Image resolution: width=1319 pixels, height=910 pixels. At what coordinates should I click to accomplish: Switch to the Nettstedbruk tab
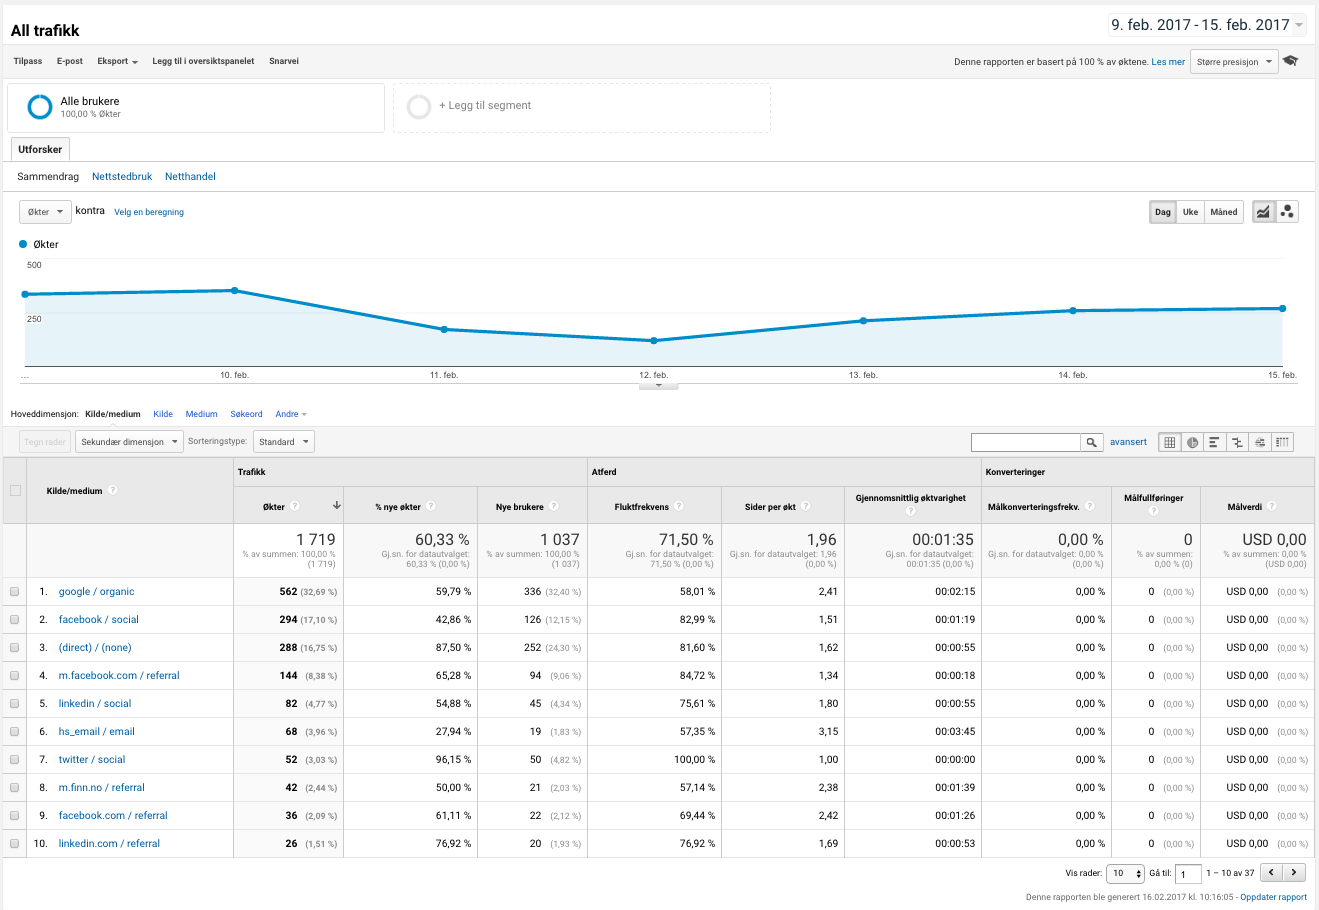[122, 176]
